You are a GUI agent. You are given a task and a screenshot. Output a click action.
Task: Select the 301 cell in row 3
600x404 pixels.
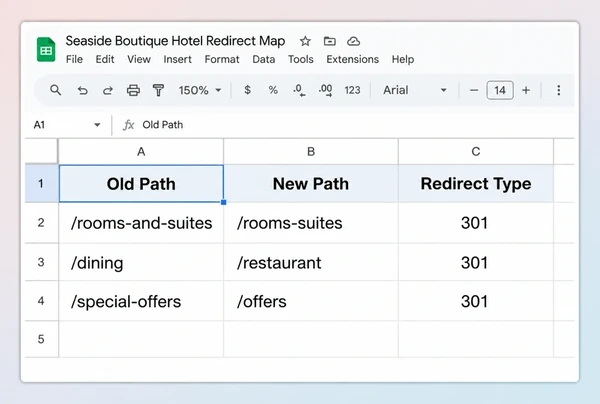(476, 262)
